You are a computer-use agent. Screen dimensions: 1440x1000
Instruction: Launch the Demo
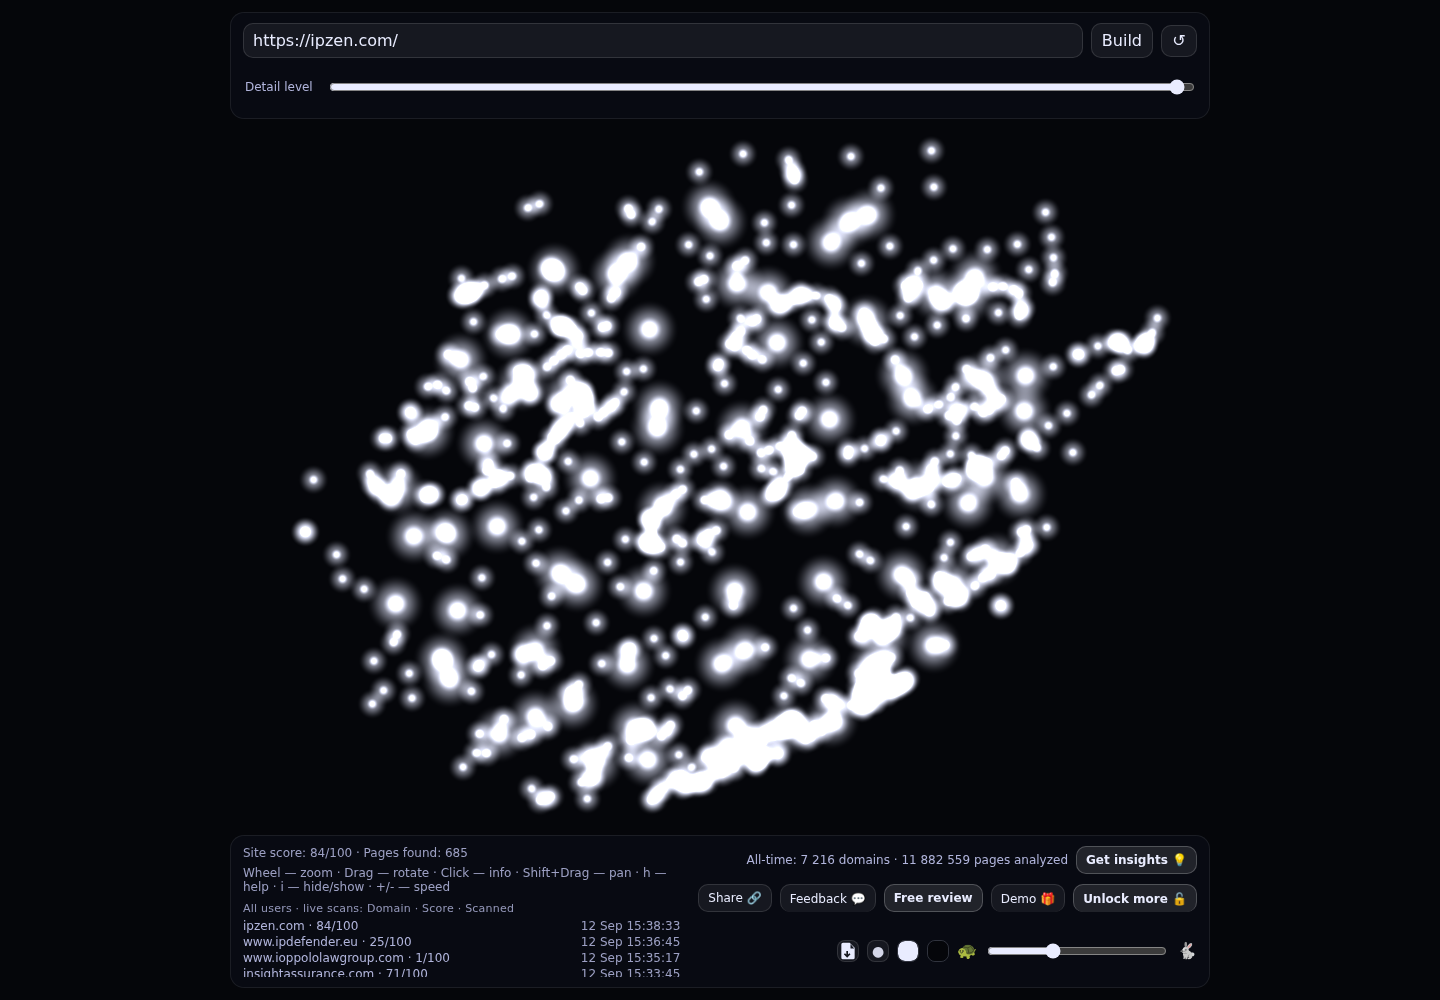[x=1028, y=898]
